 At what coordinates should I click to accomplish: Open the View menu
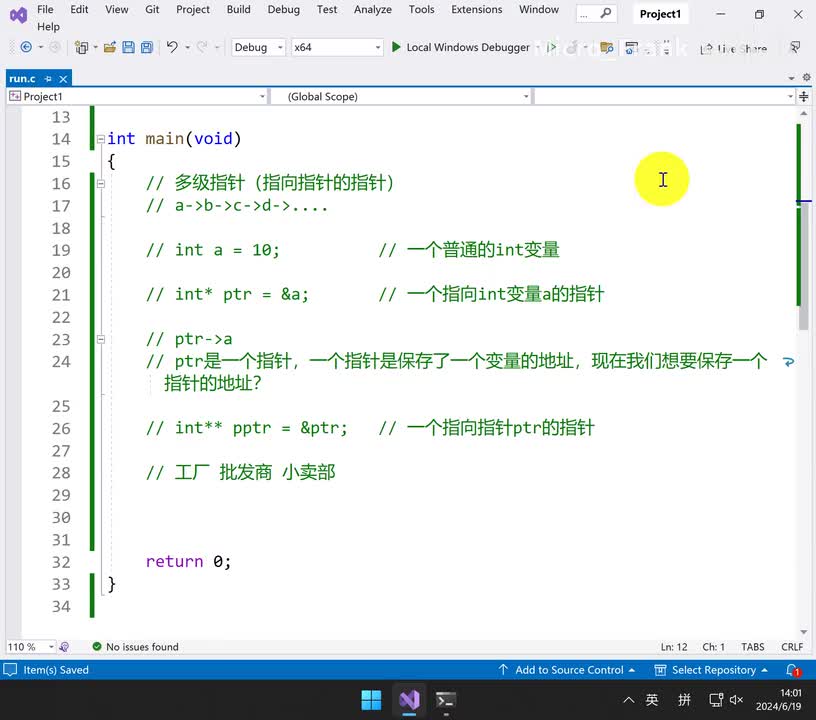click(117, 9)
